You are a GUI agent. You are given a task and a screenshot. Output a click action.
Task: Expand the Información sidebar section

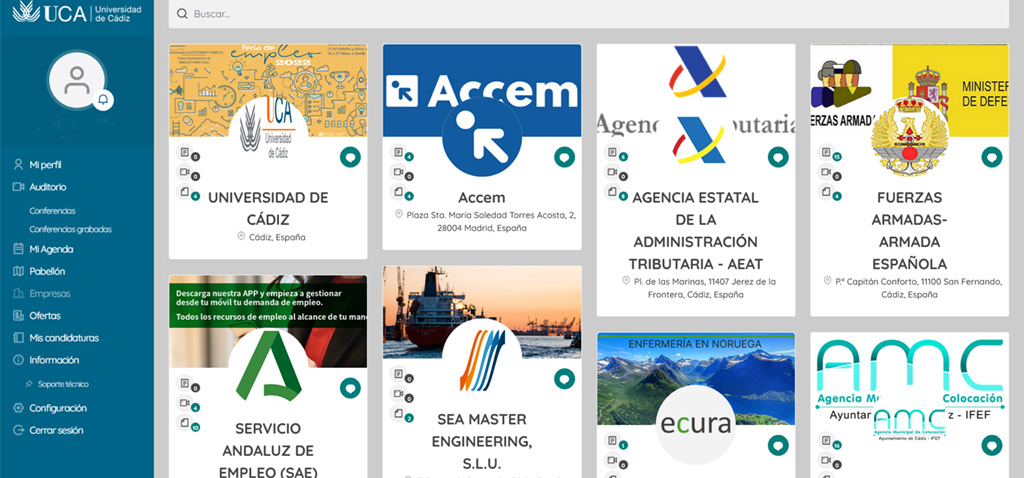(54, 360)
